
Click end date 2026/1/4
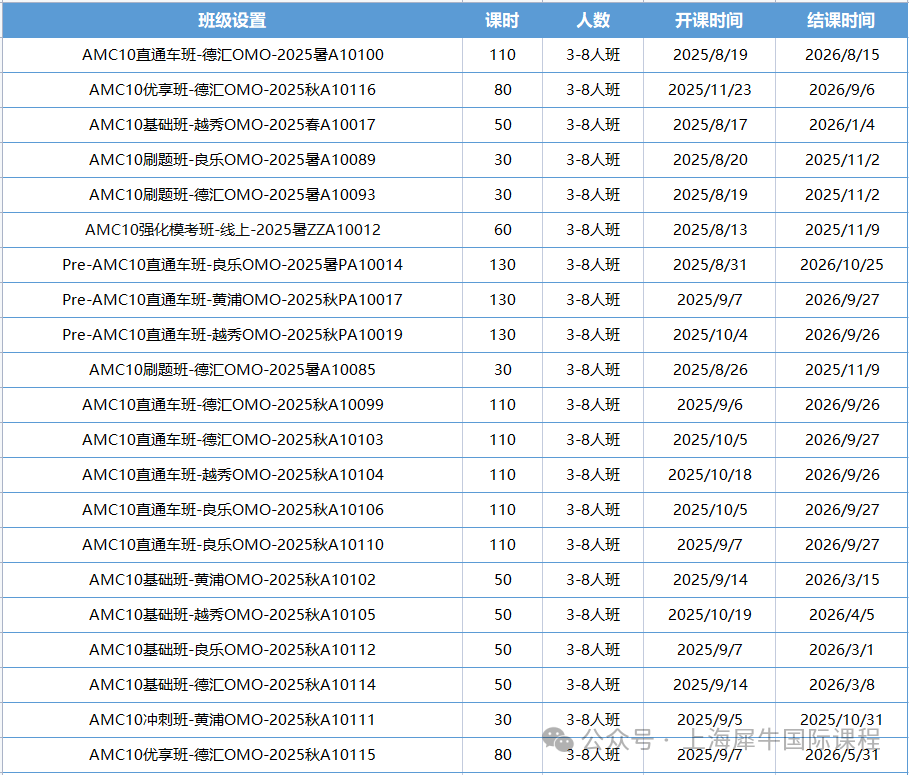pos(842,125)
